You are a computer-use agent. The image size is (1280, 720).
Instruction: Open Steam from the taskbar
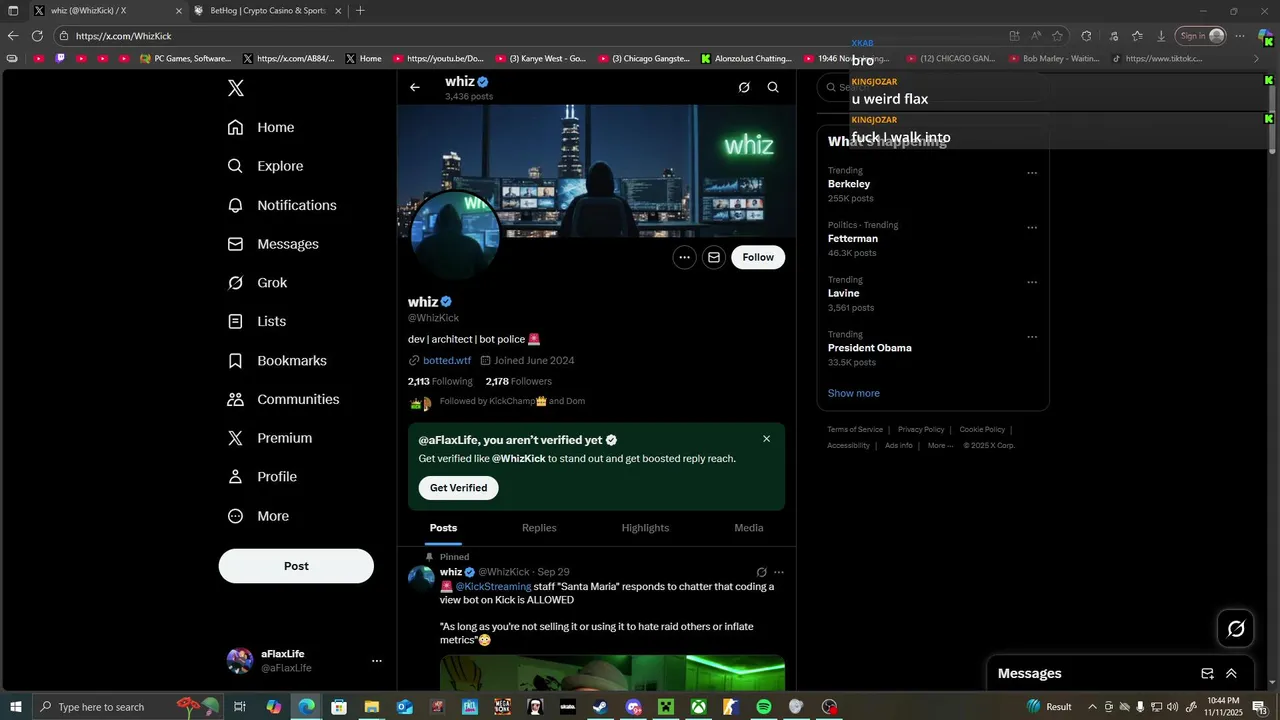pyautogui.click(x=600, y=707)
